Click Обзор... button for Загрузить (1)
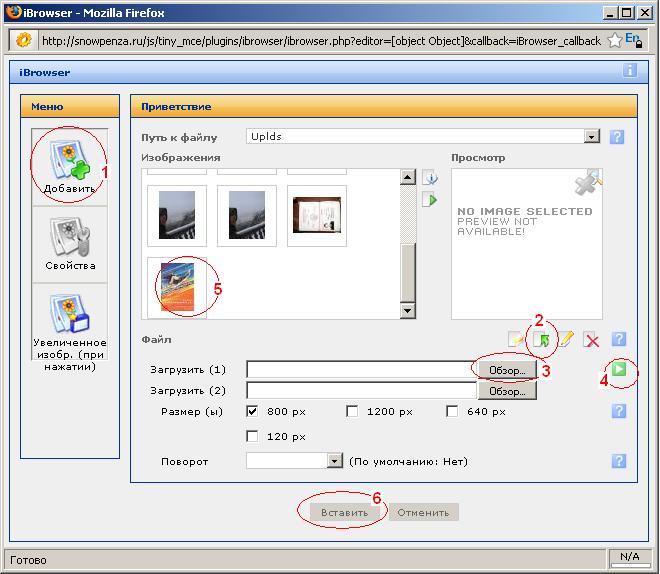The image size is (660, 574). (507, 370)
